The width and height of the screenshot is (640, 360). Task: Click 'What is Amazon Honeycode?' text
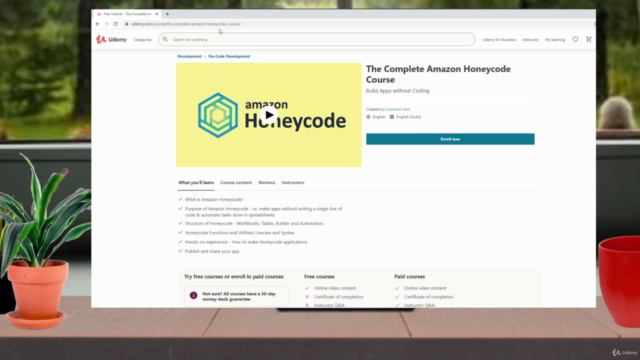(214, 200)
